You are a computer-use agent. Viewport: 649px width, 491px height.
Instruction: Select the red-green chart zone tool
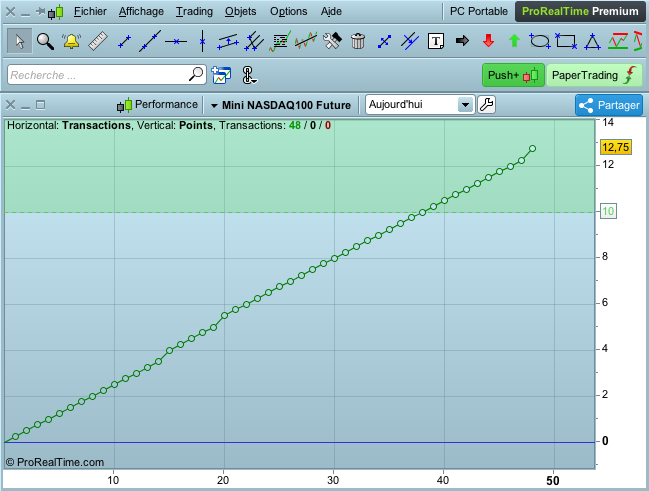(x=618, y=41)
